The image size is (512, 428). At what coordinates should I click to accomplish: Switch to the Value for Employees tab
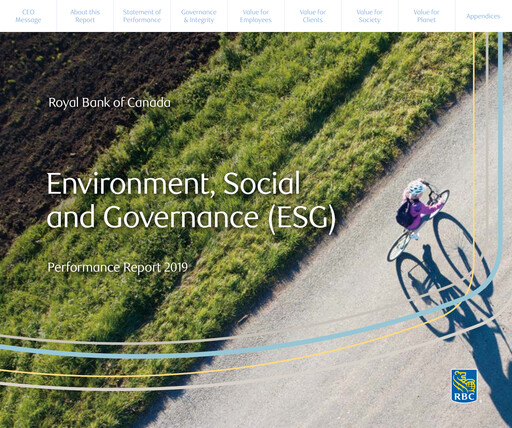tap(256, 16)
